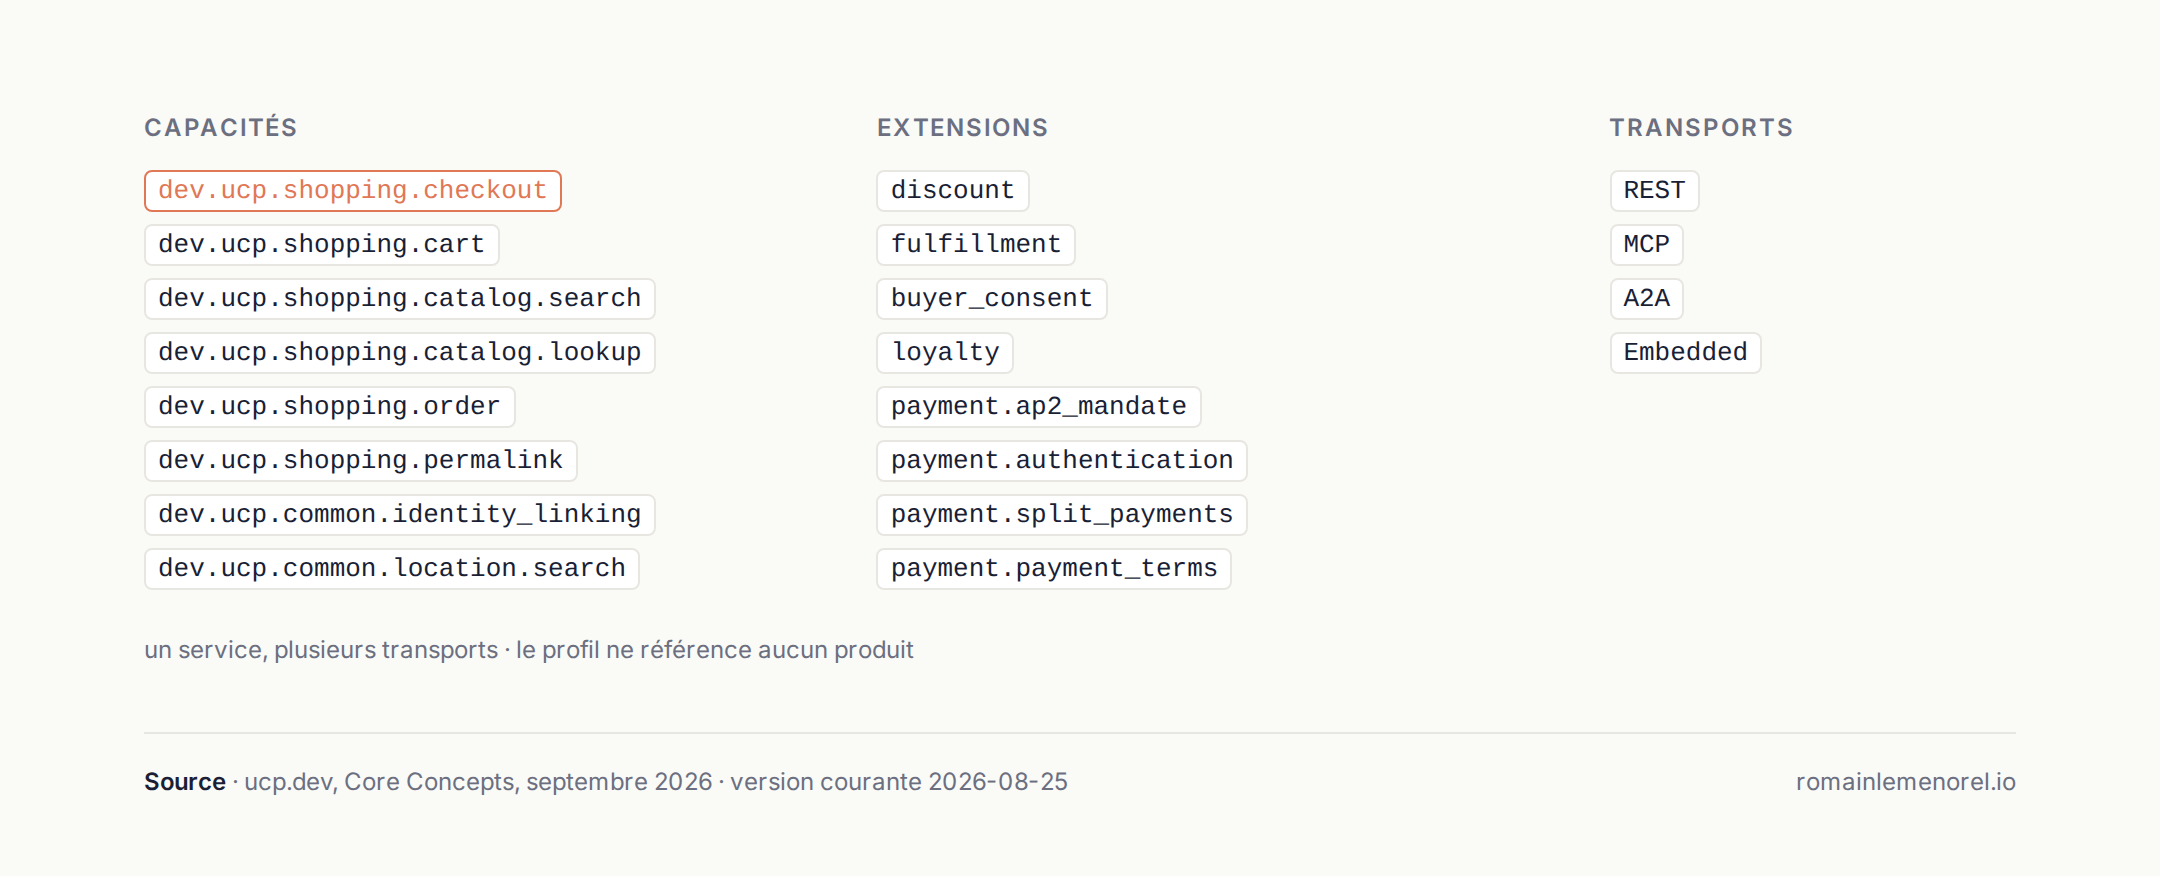Image resolution: width=2160 pixels, height=876 pixels.
Task: Select the MCP transport tag
Action: (x=1646, y=244)
